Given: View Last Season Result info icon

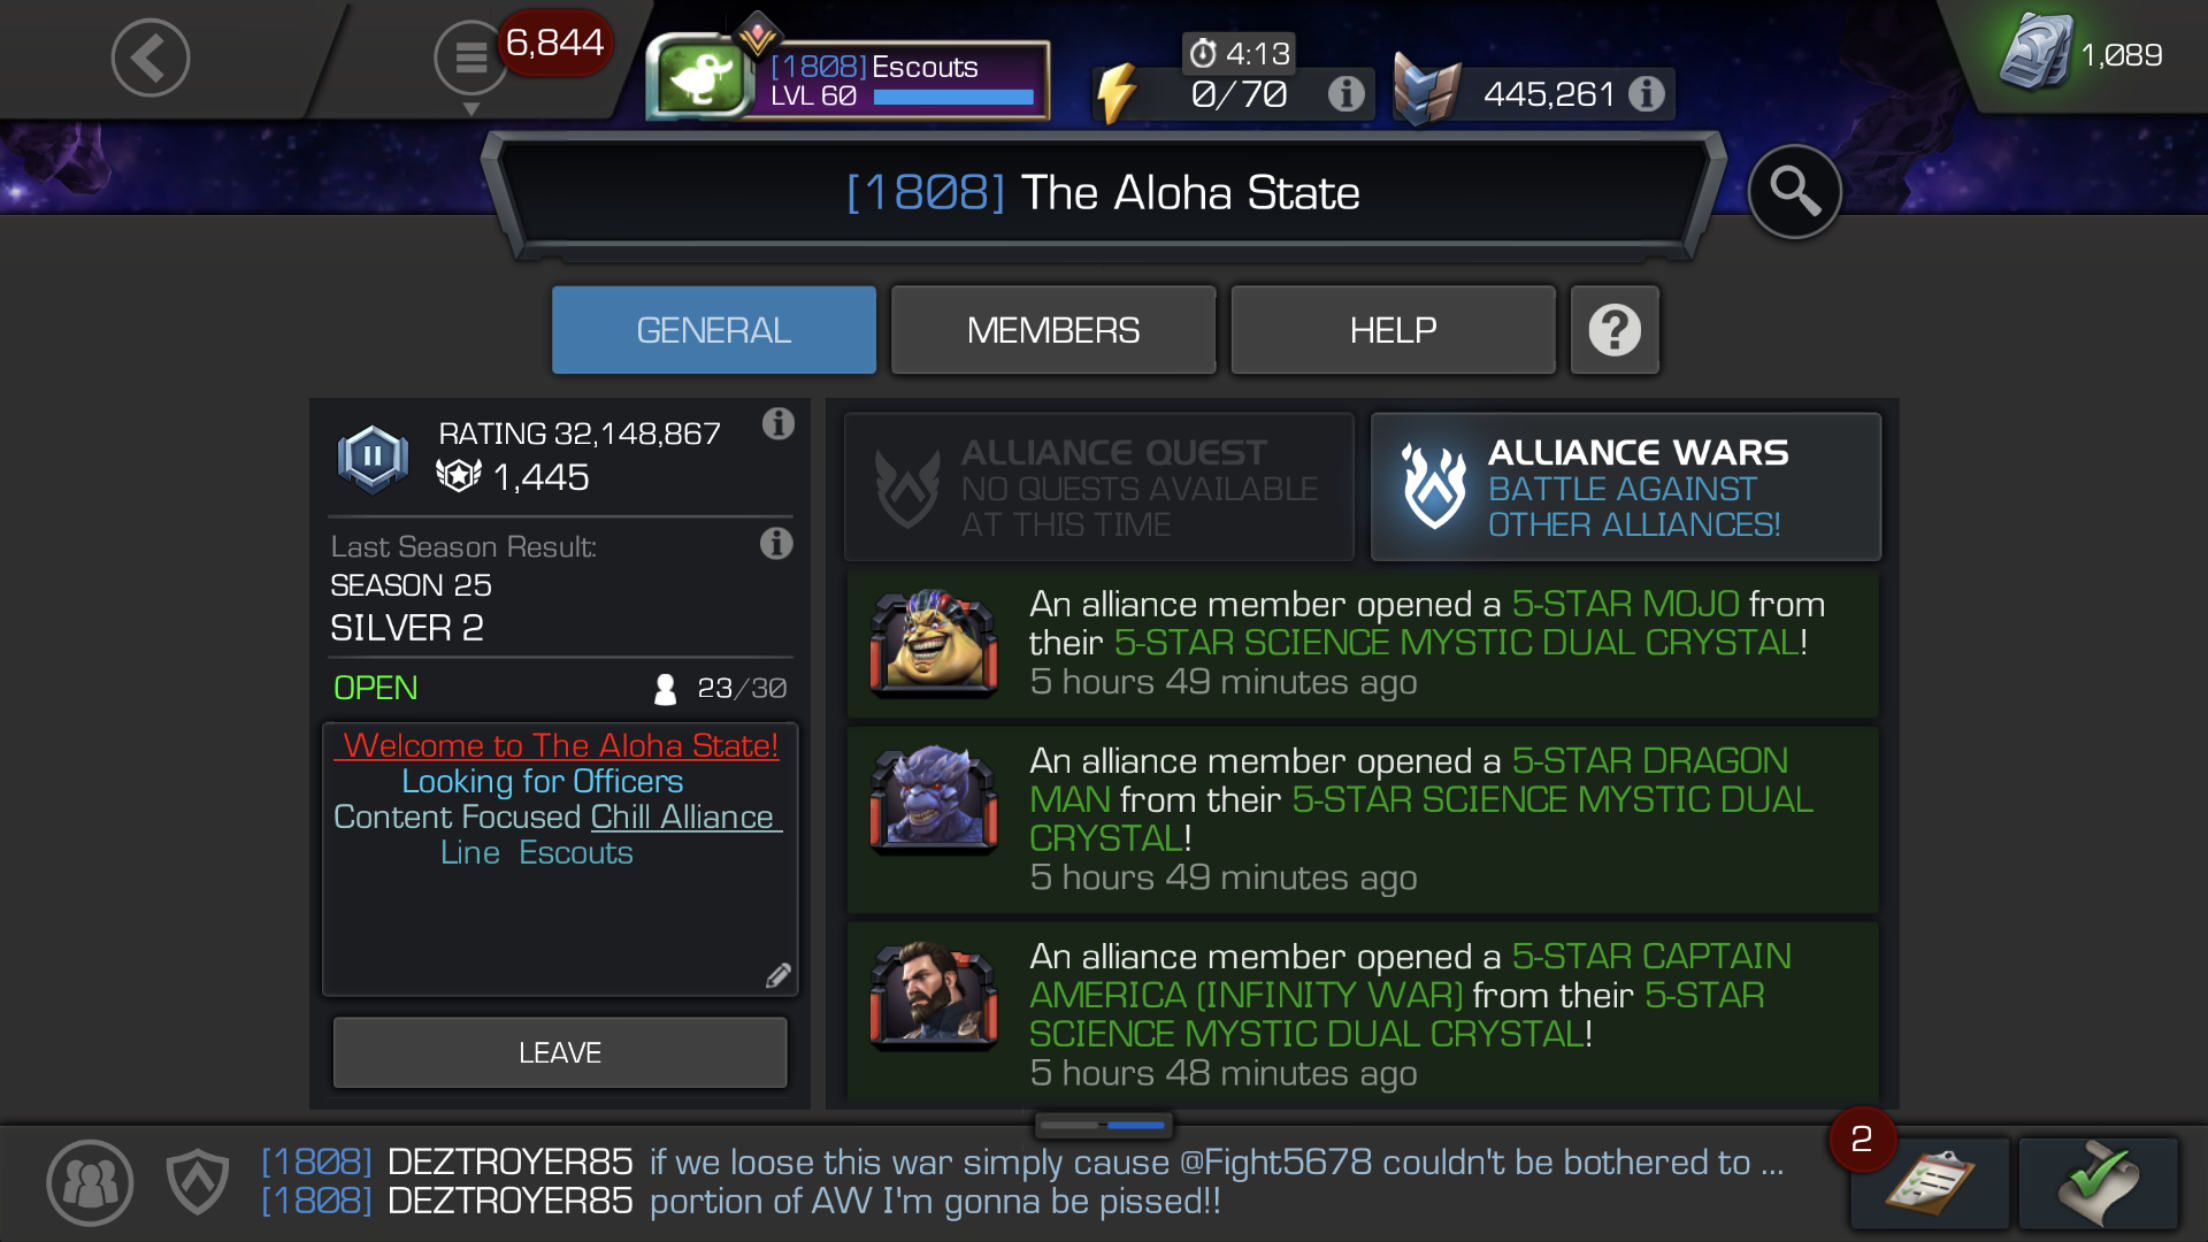Looking at the screenshot, I should 776,544.
